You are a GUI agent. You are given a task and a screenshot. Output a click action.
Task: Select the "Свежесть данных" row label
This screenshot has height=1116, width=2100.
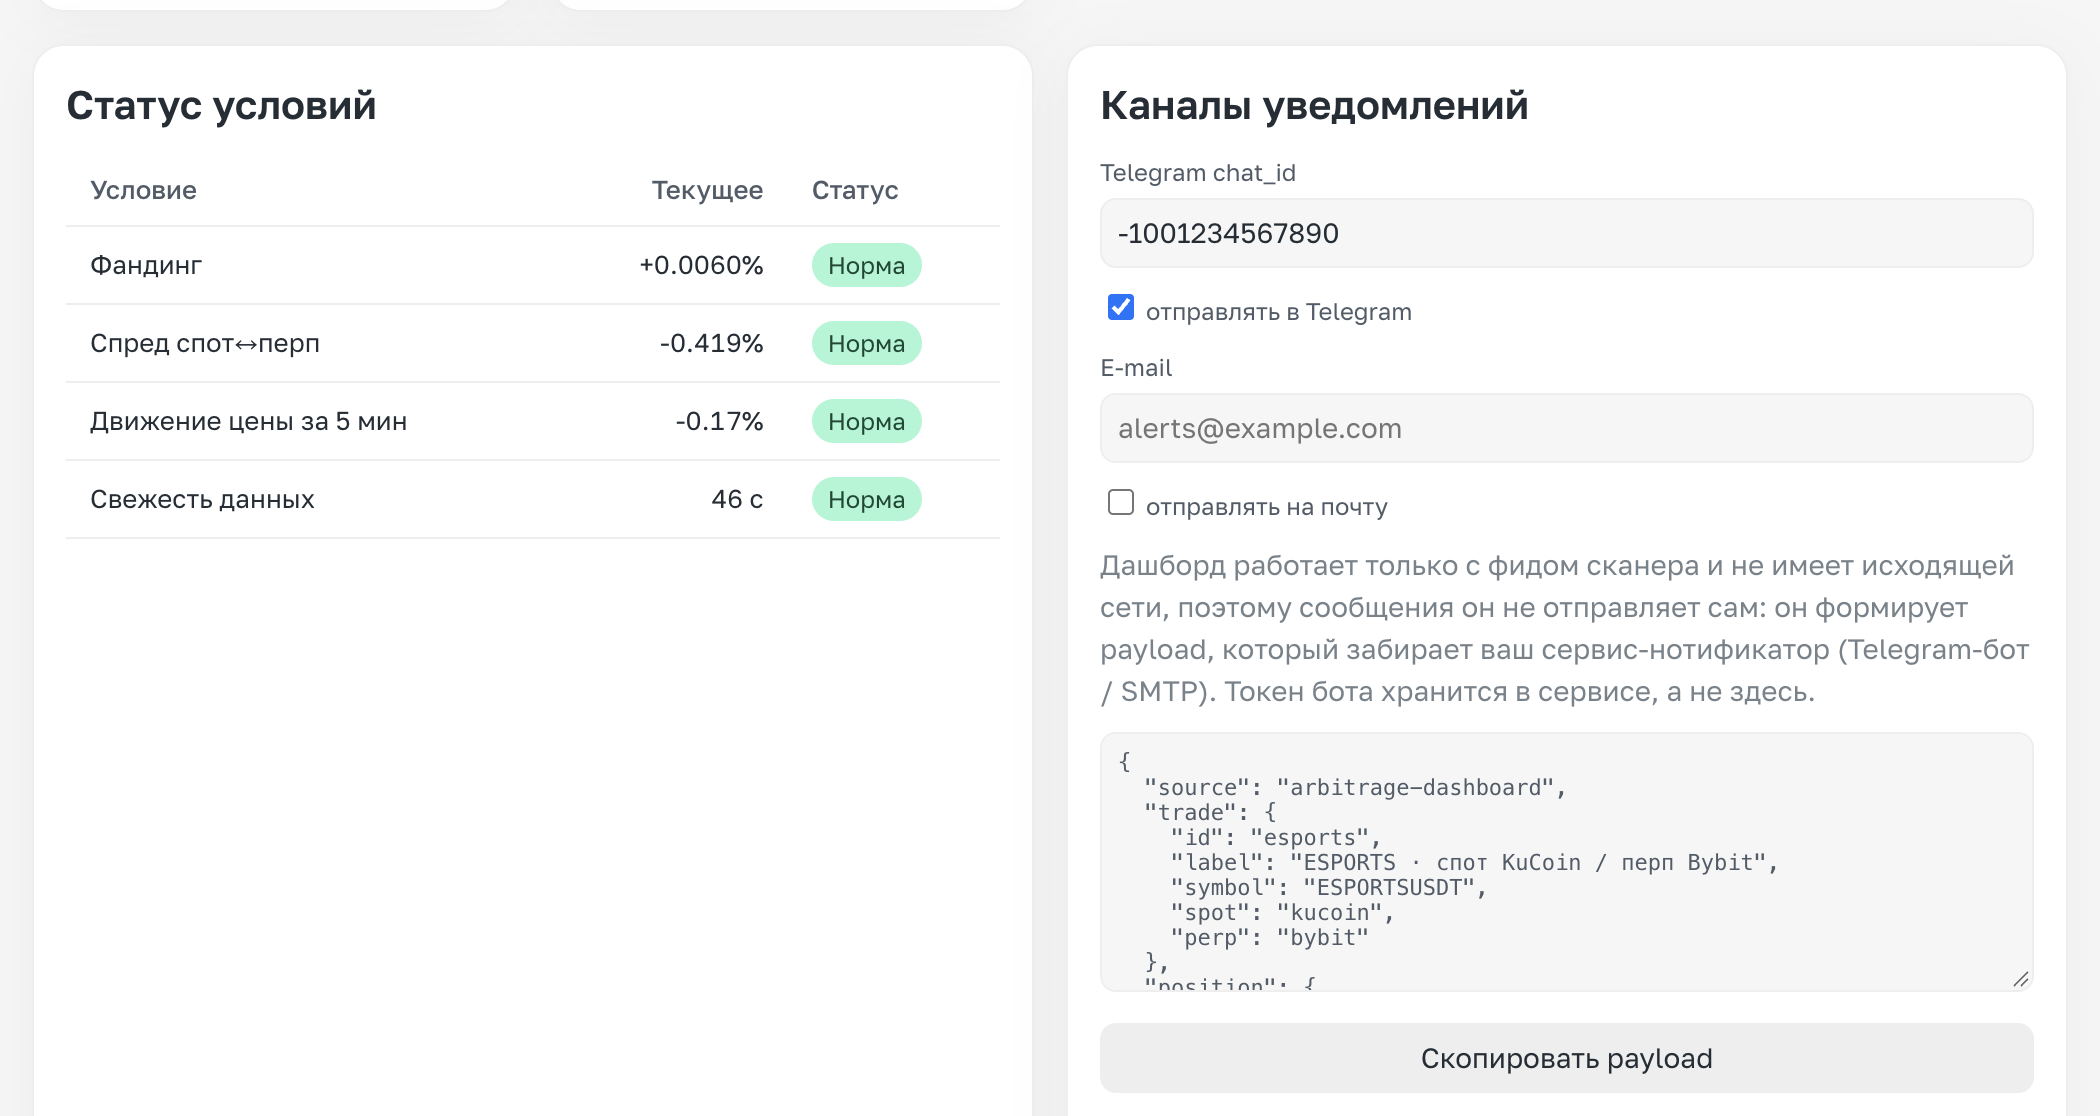click(x=202, y=499)
